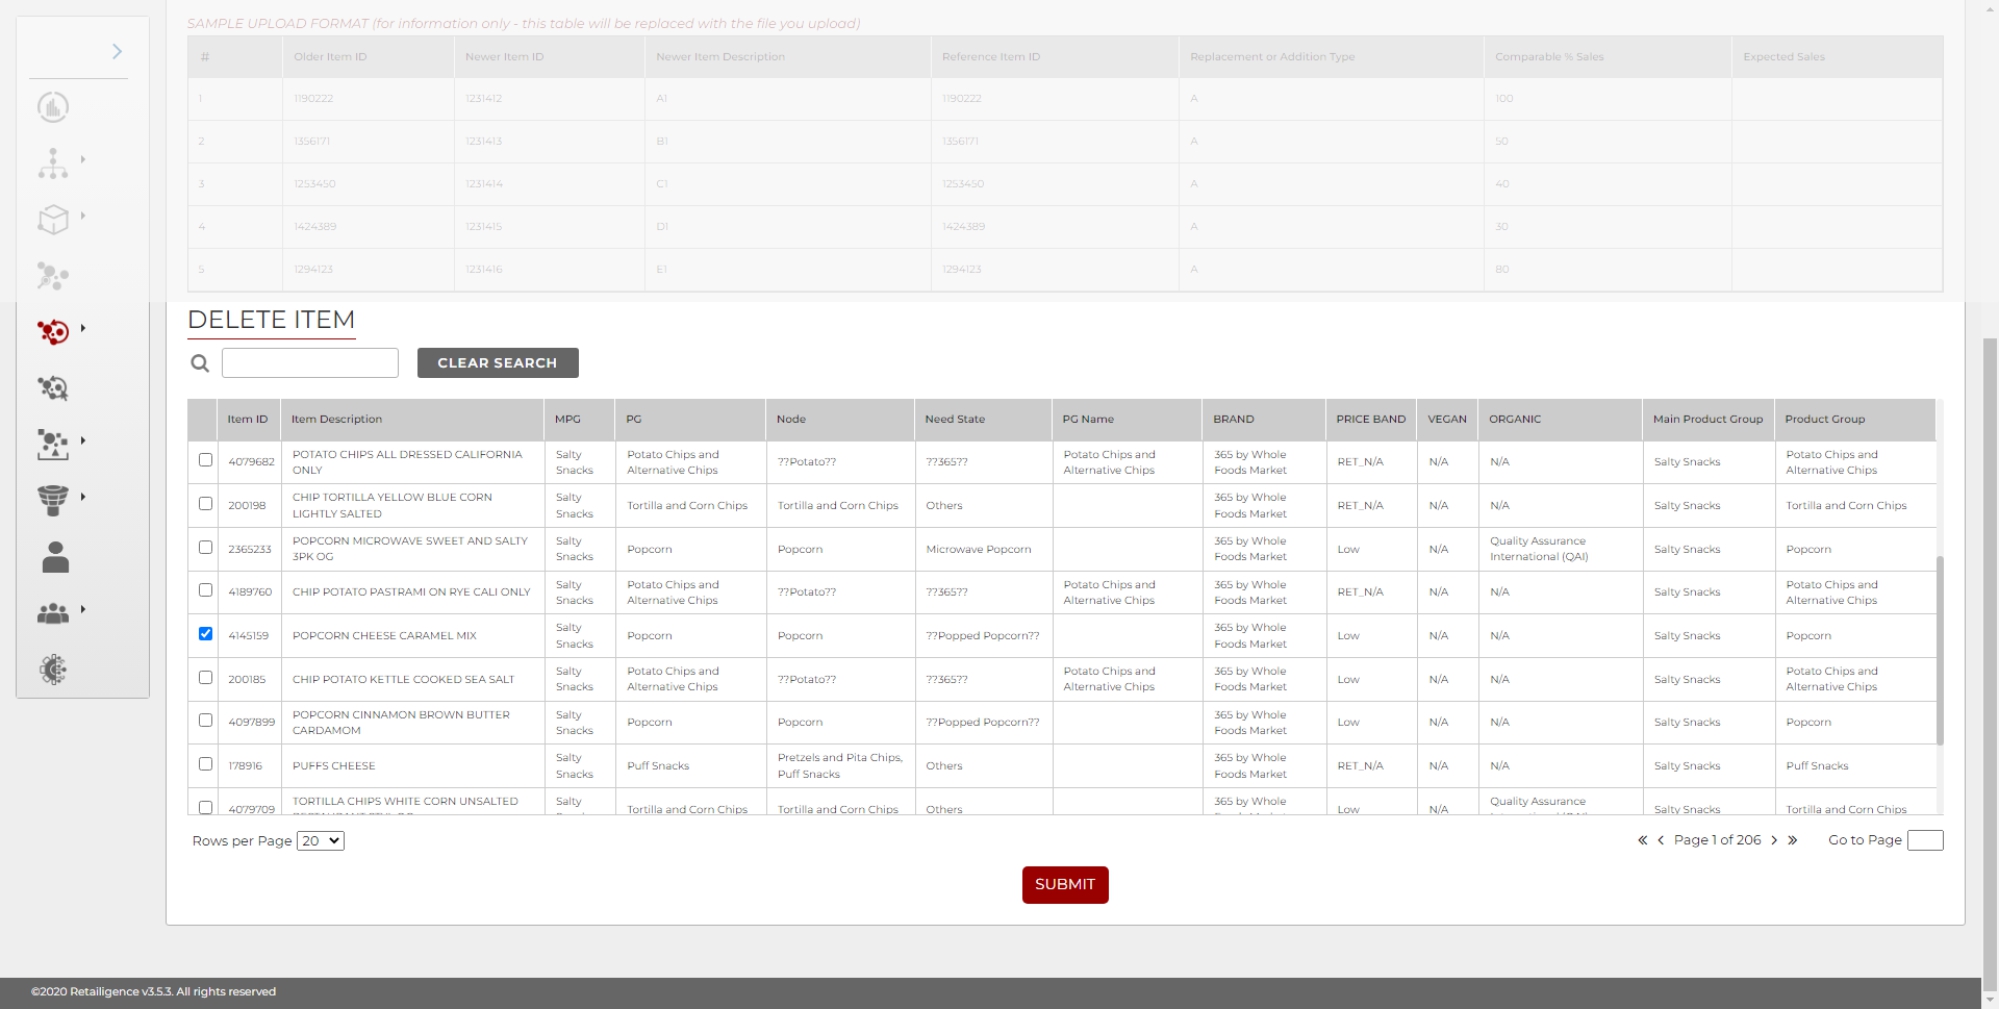This screenshot has height=1009, width=1999.
Task: Go to next page using single right arrow
Action: 1774,840
